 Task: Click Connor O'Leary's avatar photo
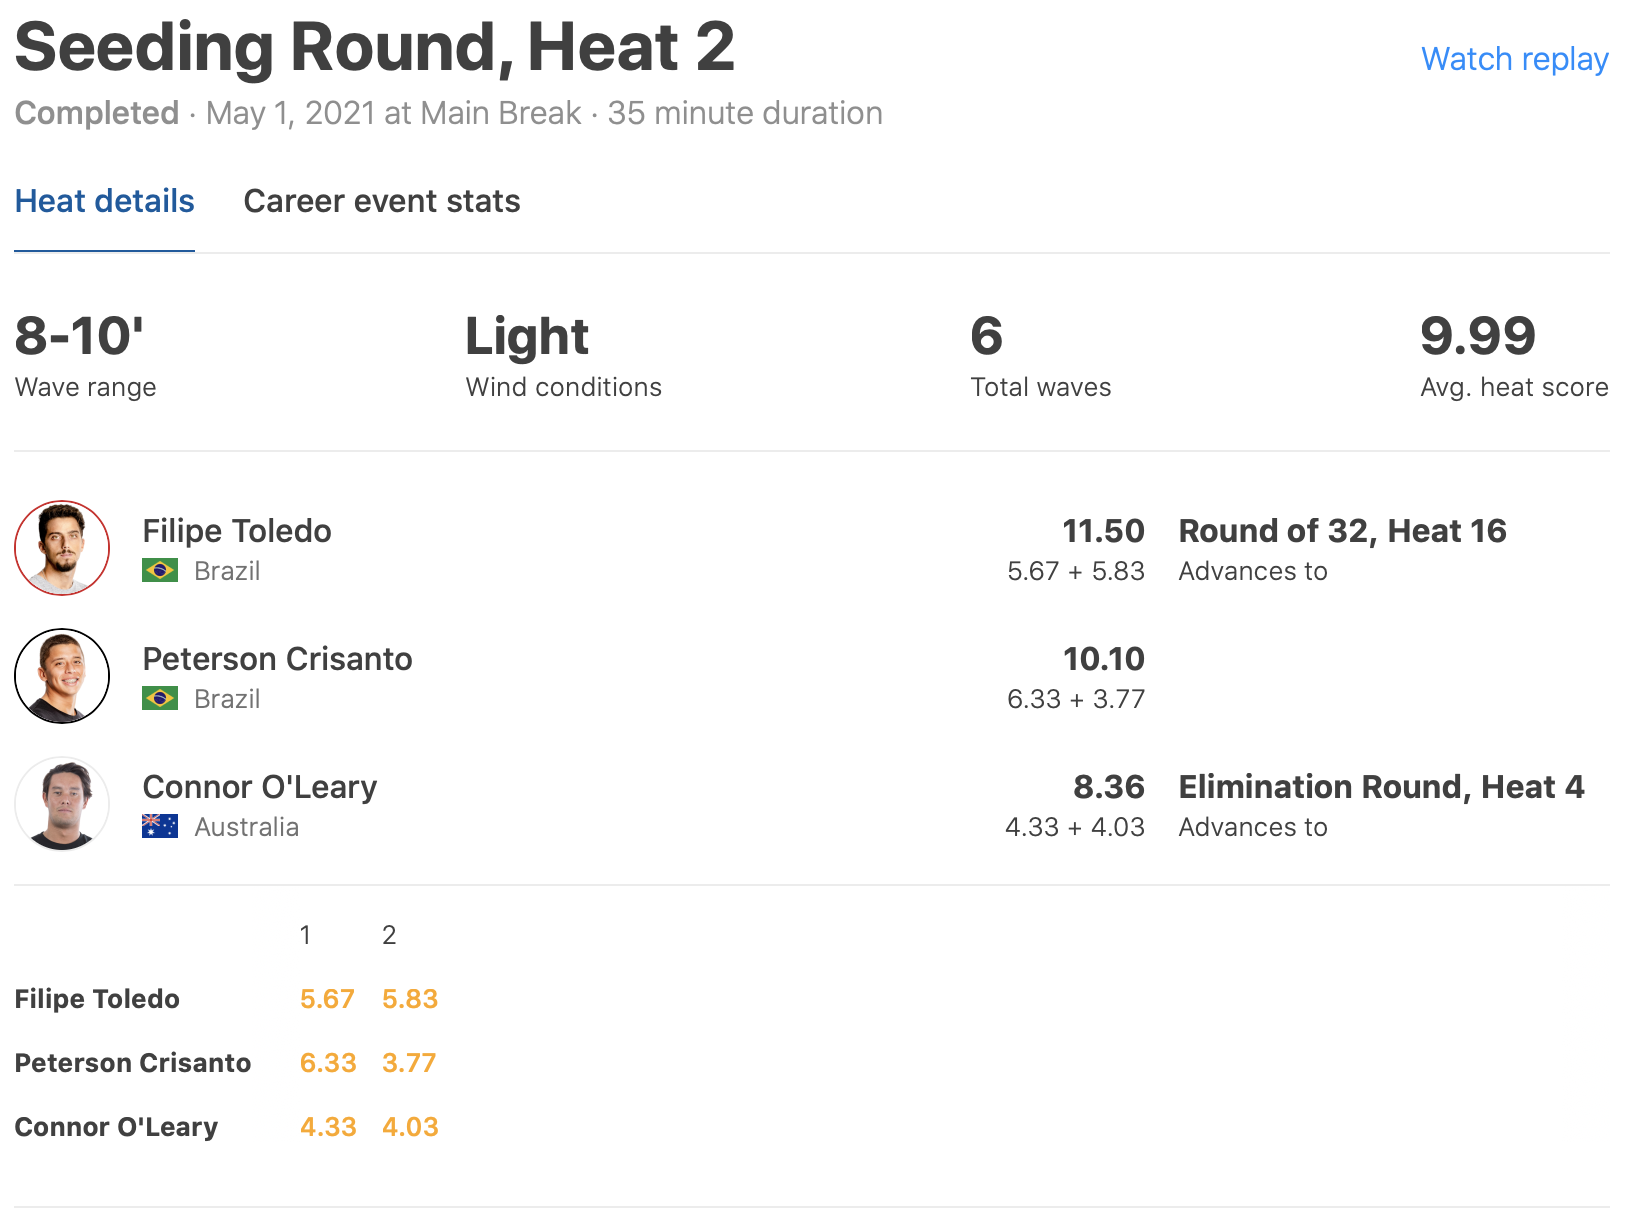point(62,804)
